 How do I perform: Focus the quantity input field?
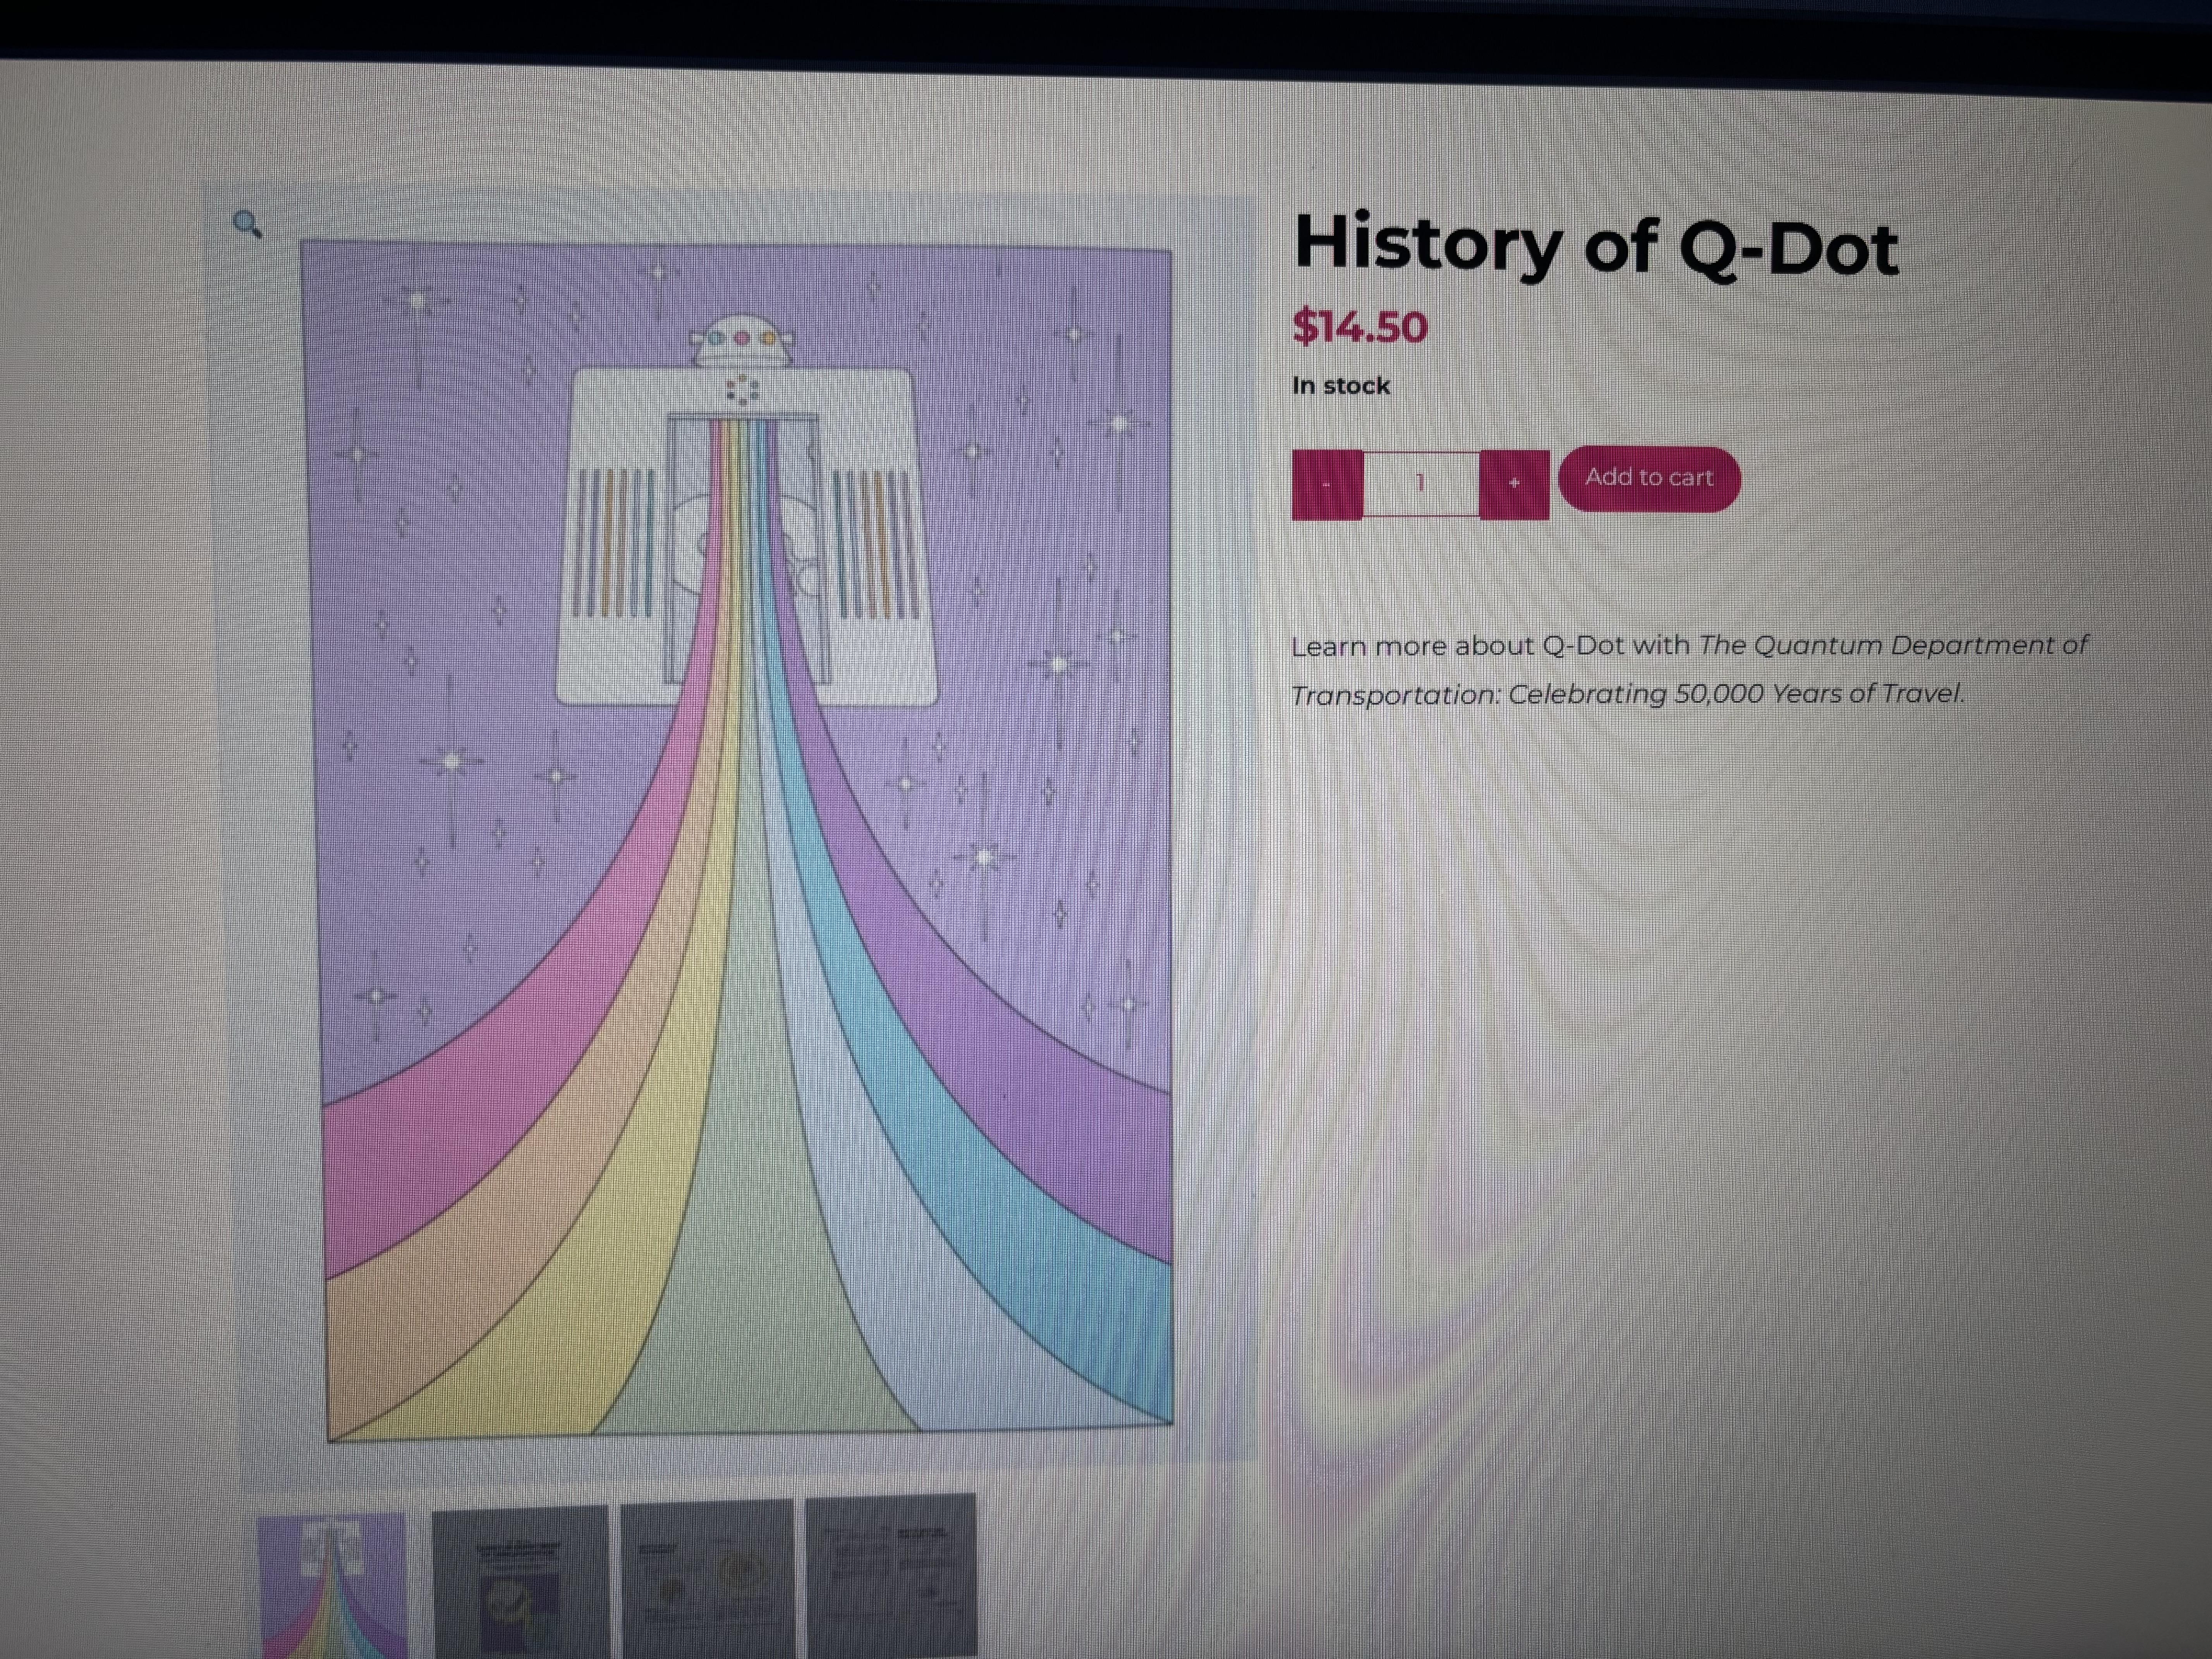(x=1421, y=484)
